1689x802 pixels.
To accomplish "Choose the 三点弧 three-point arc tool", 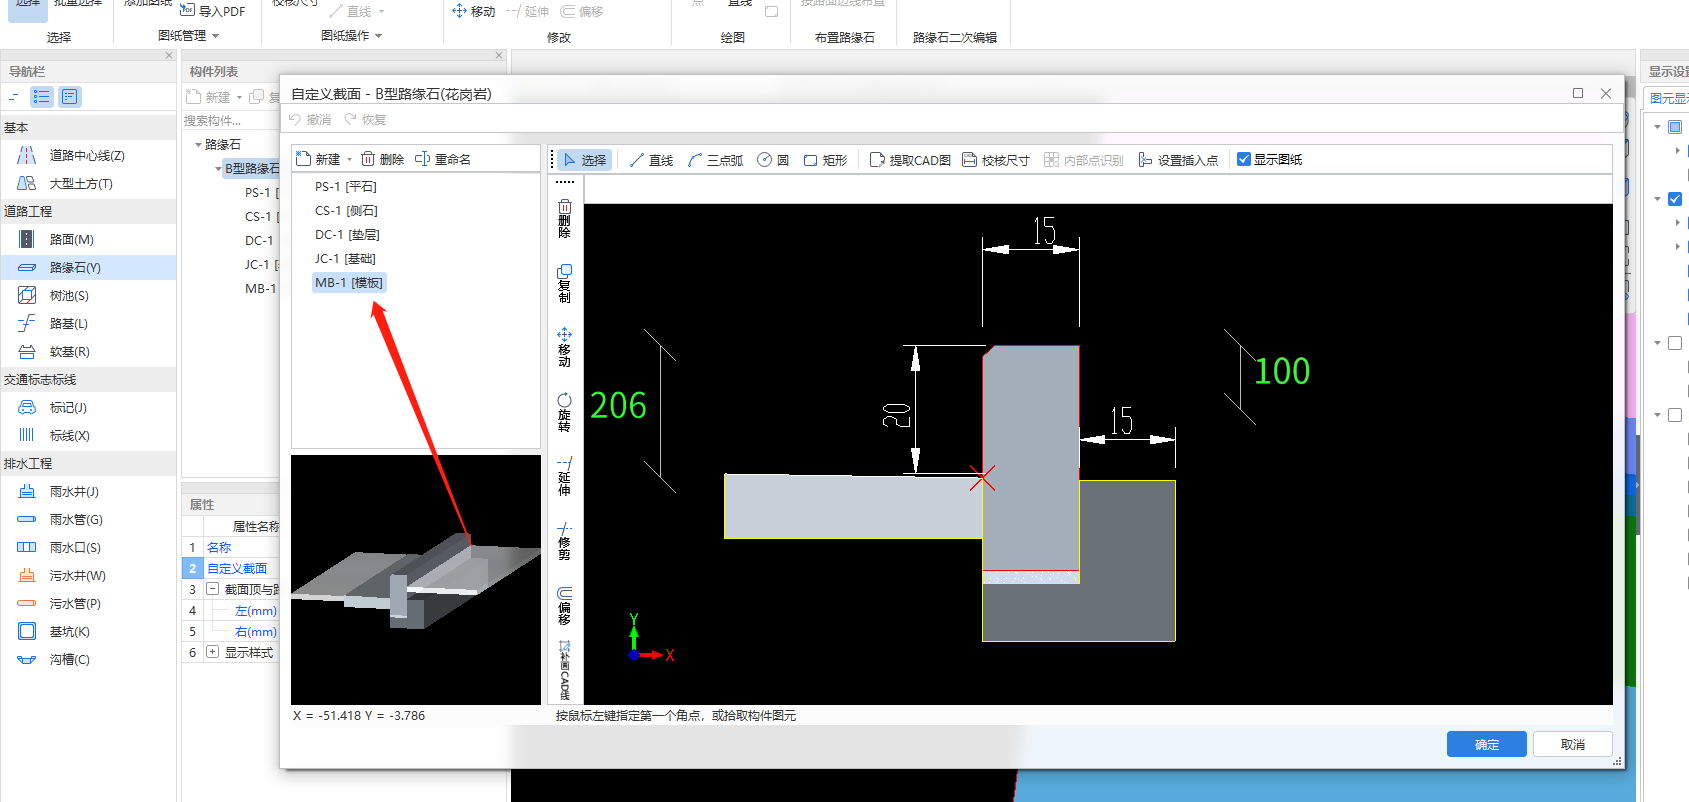I will pyautogui.click(x=715, y=160).
